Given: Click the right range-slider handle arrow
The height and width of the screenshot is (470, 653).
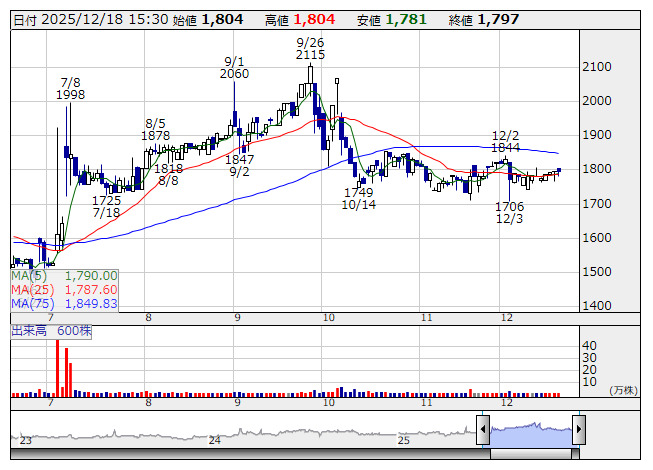Looking at the screenshot, I should click(x=579, y=430).
